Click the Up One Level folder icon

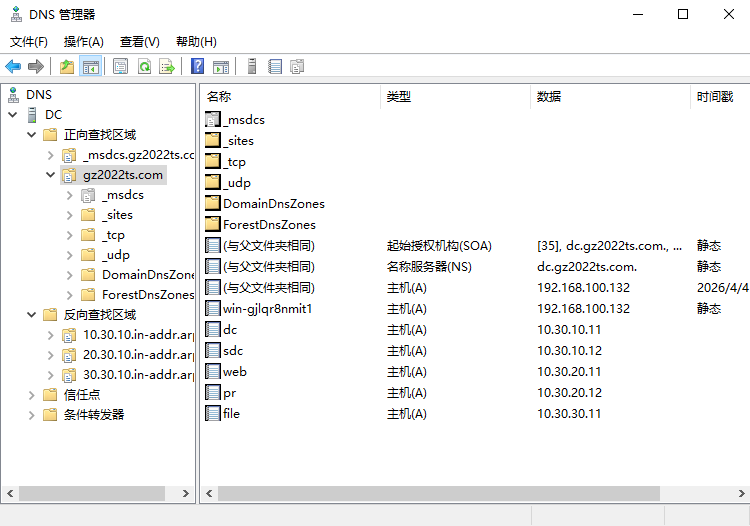(x=67, y=67)
